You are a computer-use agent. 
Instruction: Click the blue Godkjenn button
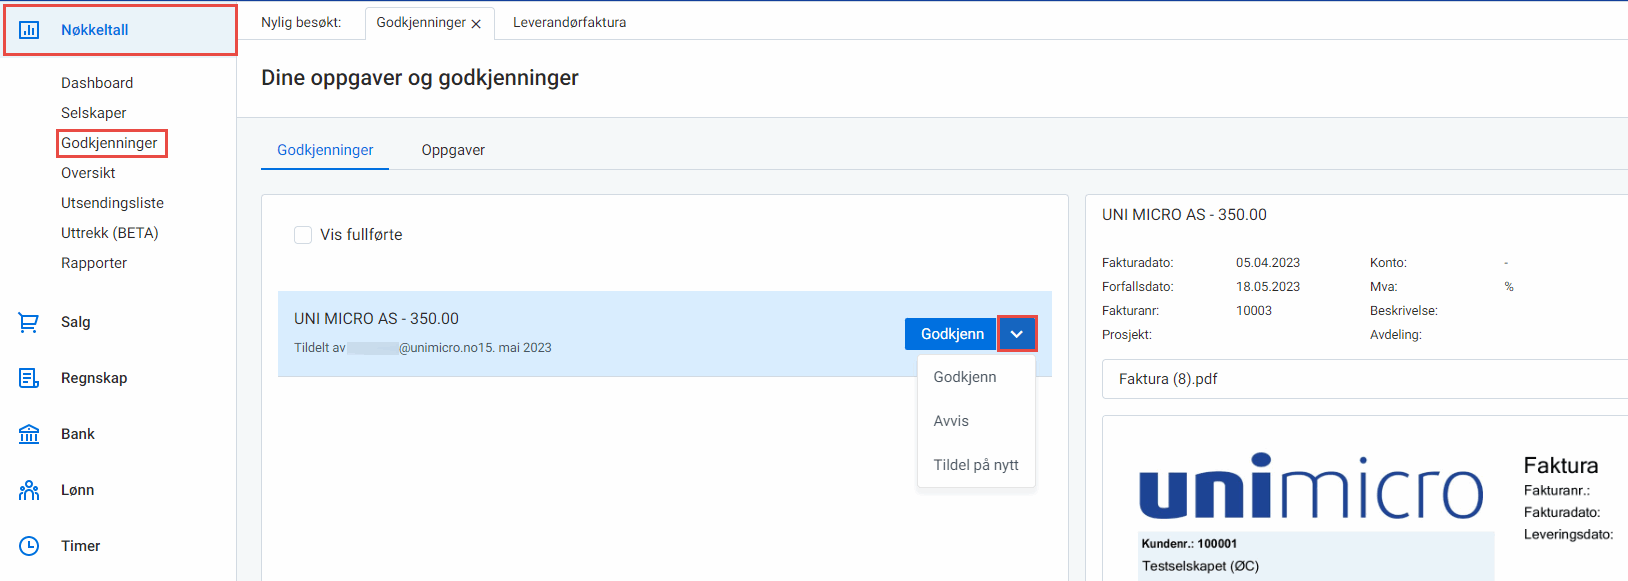pos(952,334)
